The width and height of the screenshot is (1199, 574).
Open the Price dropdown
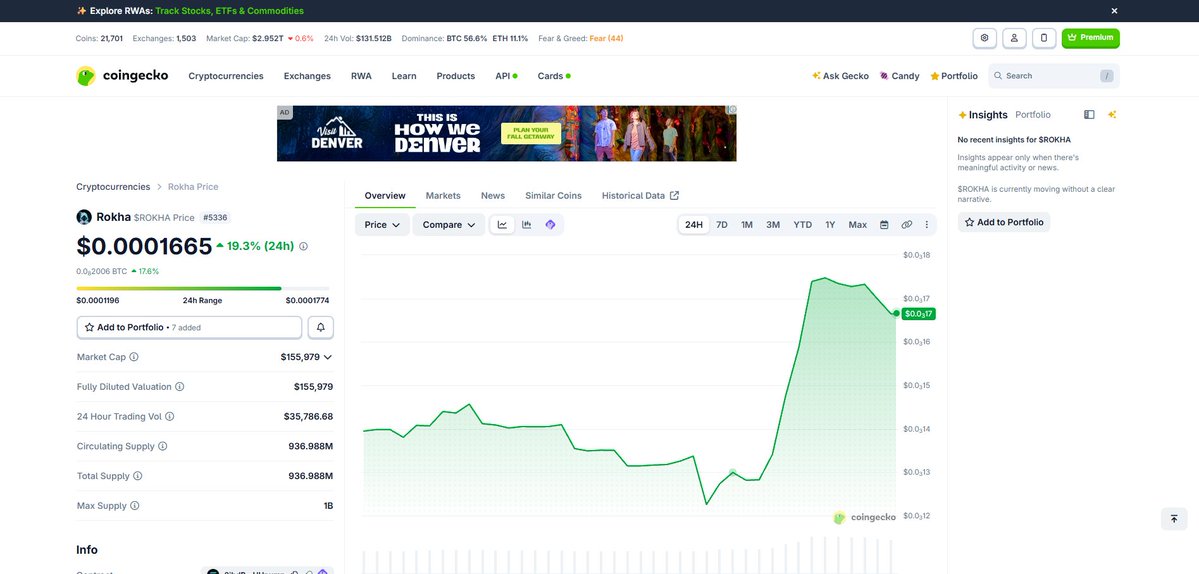tap(382, 225)
